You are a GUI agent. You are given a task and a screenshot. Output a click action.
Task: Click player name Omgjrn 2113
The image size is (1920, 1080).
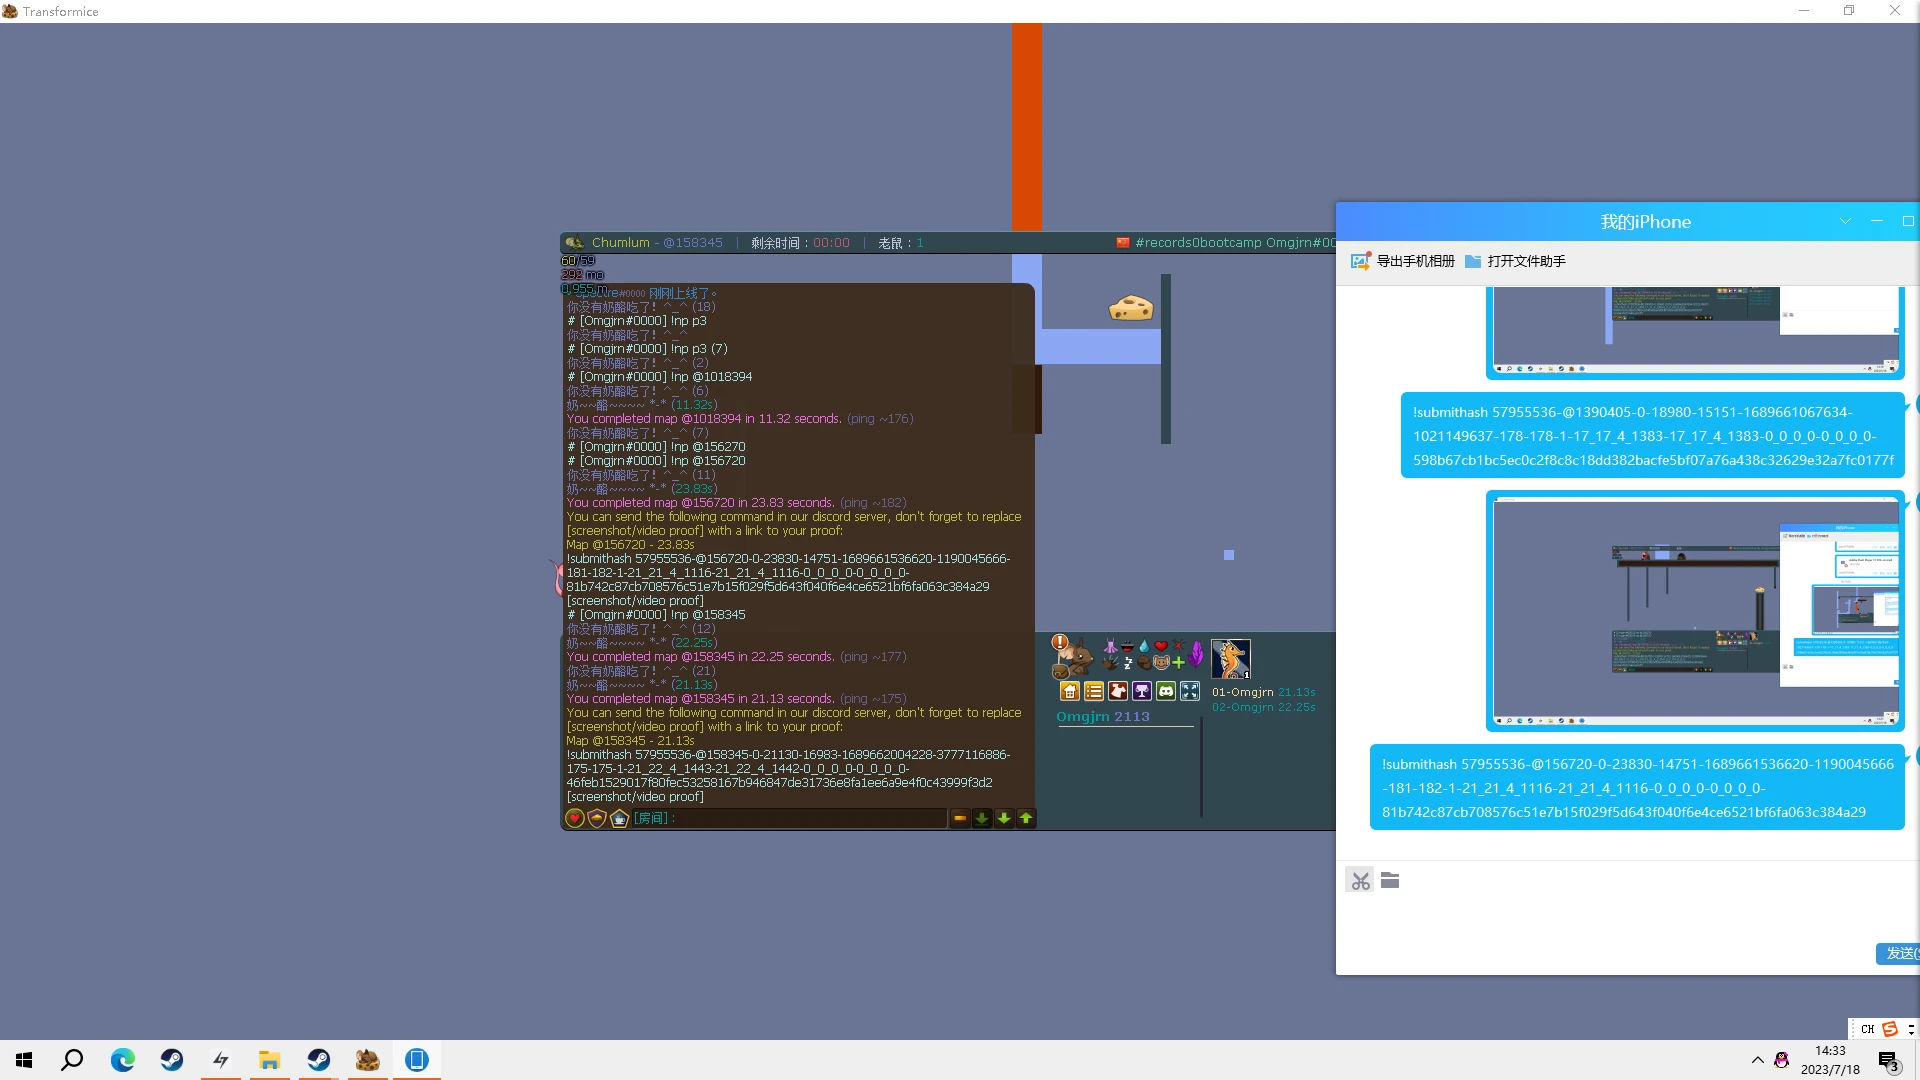click(x=1103, y=716)
